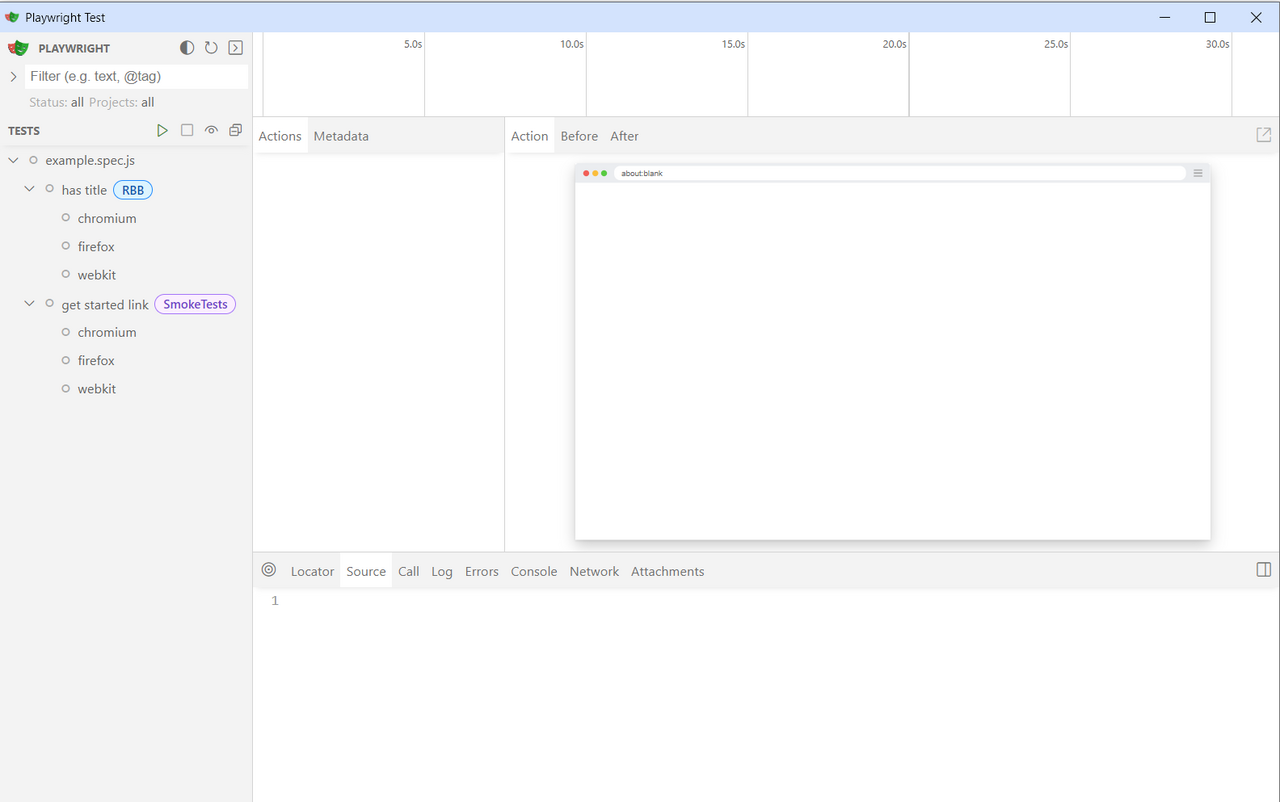Image resolution: width=1280 pixels, height=802 pixels.
Task: Open the Network tab
Action: tap(594, 571)
